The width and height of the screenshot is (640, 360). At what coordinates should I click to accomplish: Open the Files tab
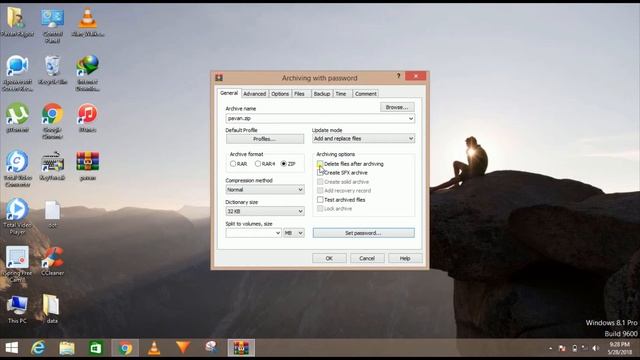point(300,94)
